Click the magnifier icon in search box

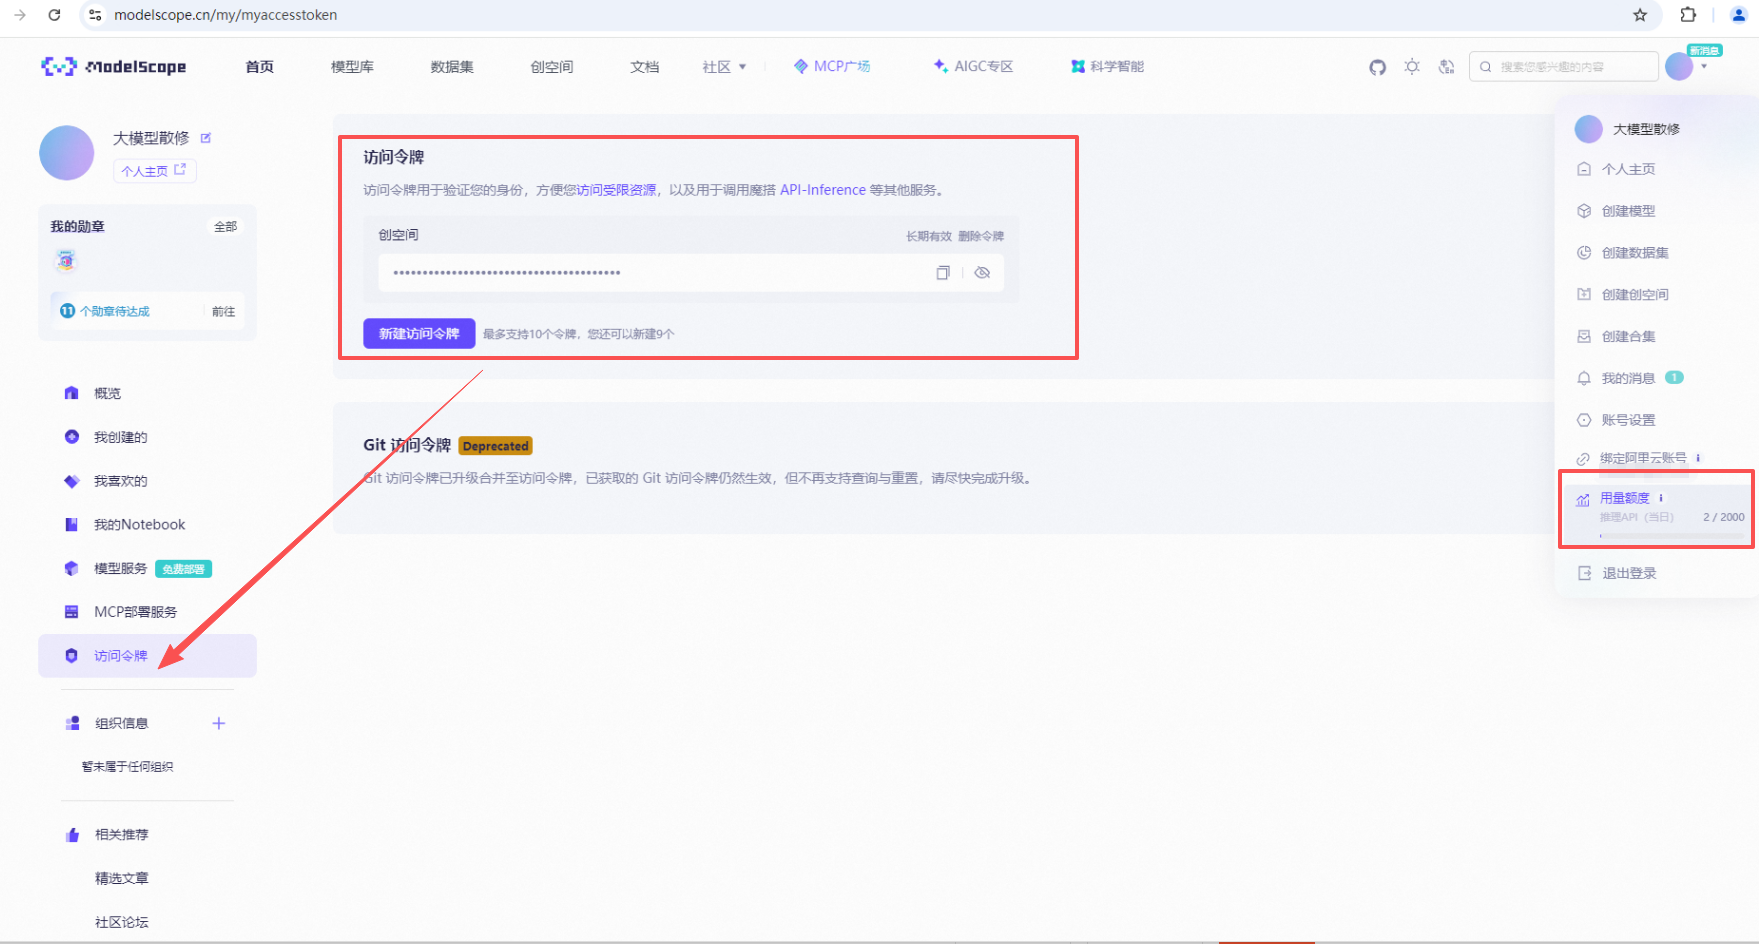[x=1486, y=67]
